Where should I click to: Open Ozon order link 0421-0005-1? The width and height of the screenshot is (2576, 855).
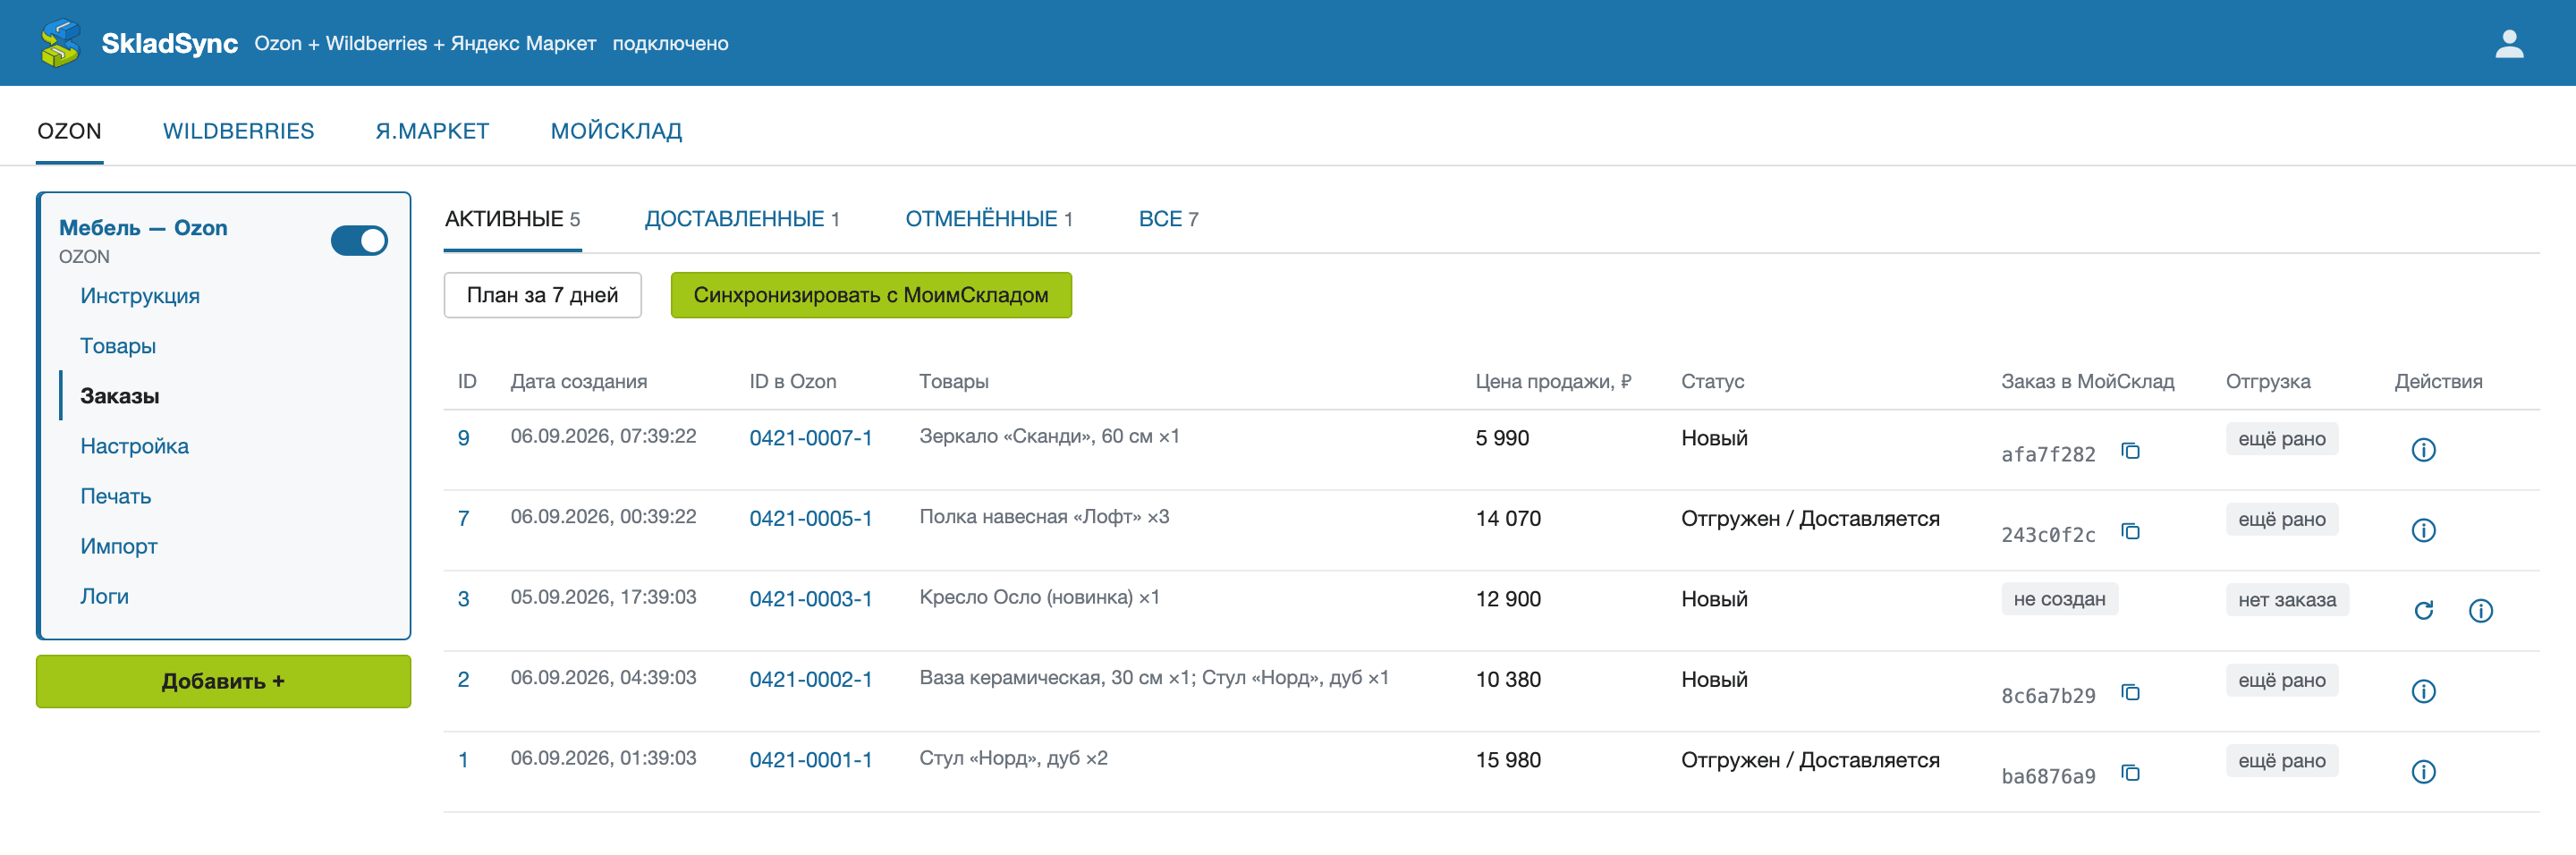tap(810, 519)
